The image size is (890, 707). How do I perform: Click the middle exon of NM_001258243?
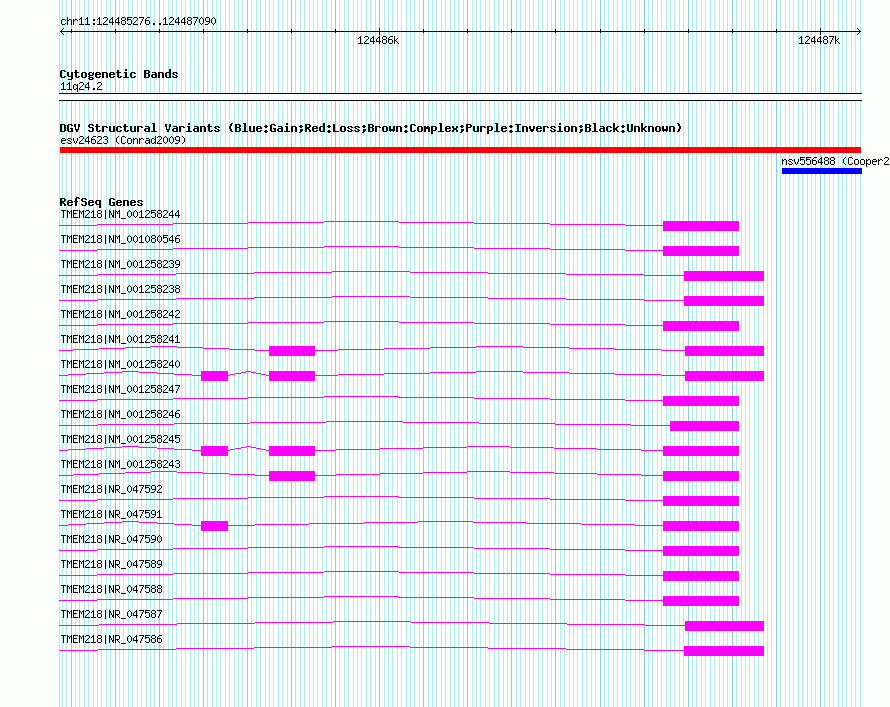click(x=292, y=475)
